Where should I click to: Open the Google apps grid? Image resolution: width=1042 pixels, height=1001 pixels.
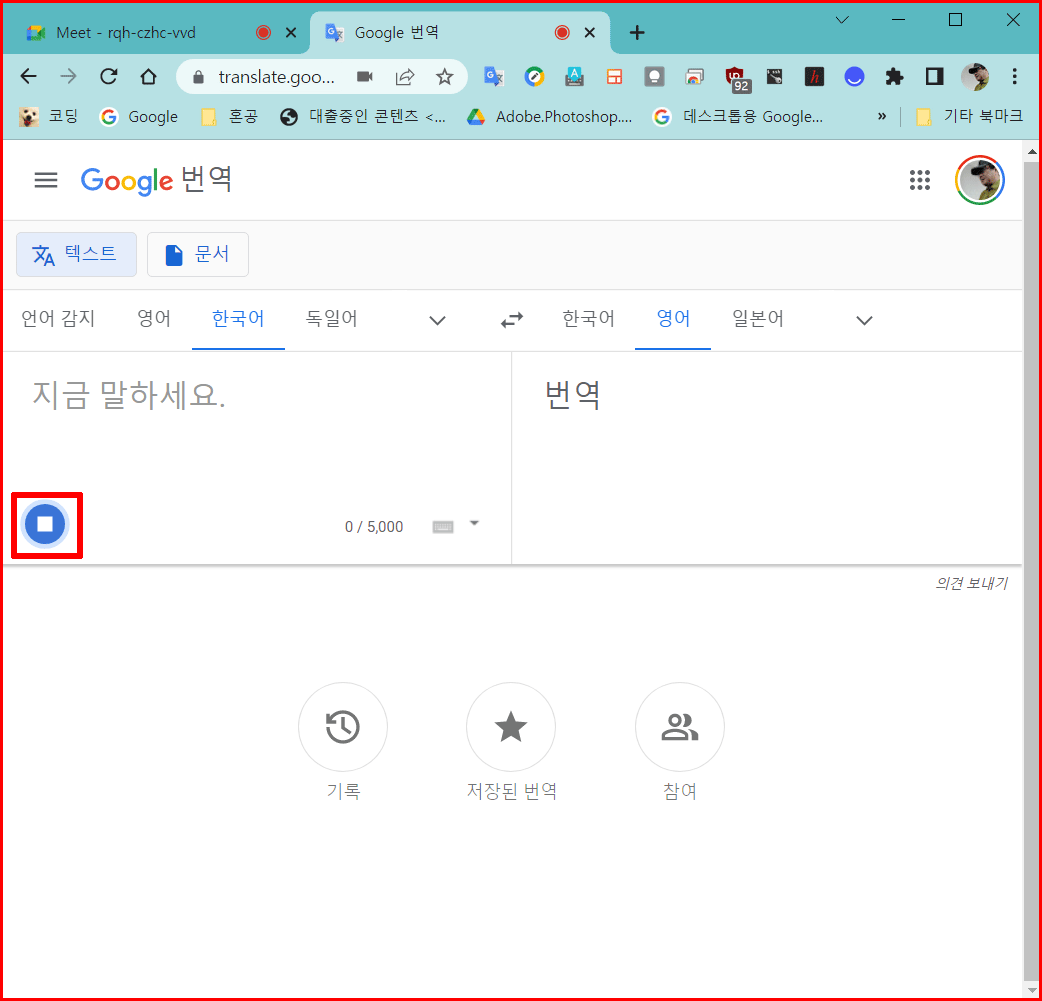920,180
